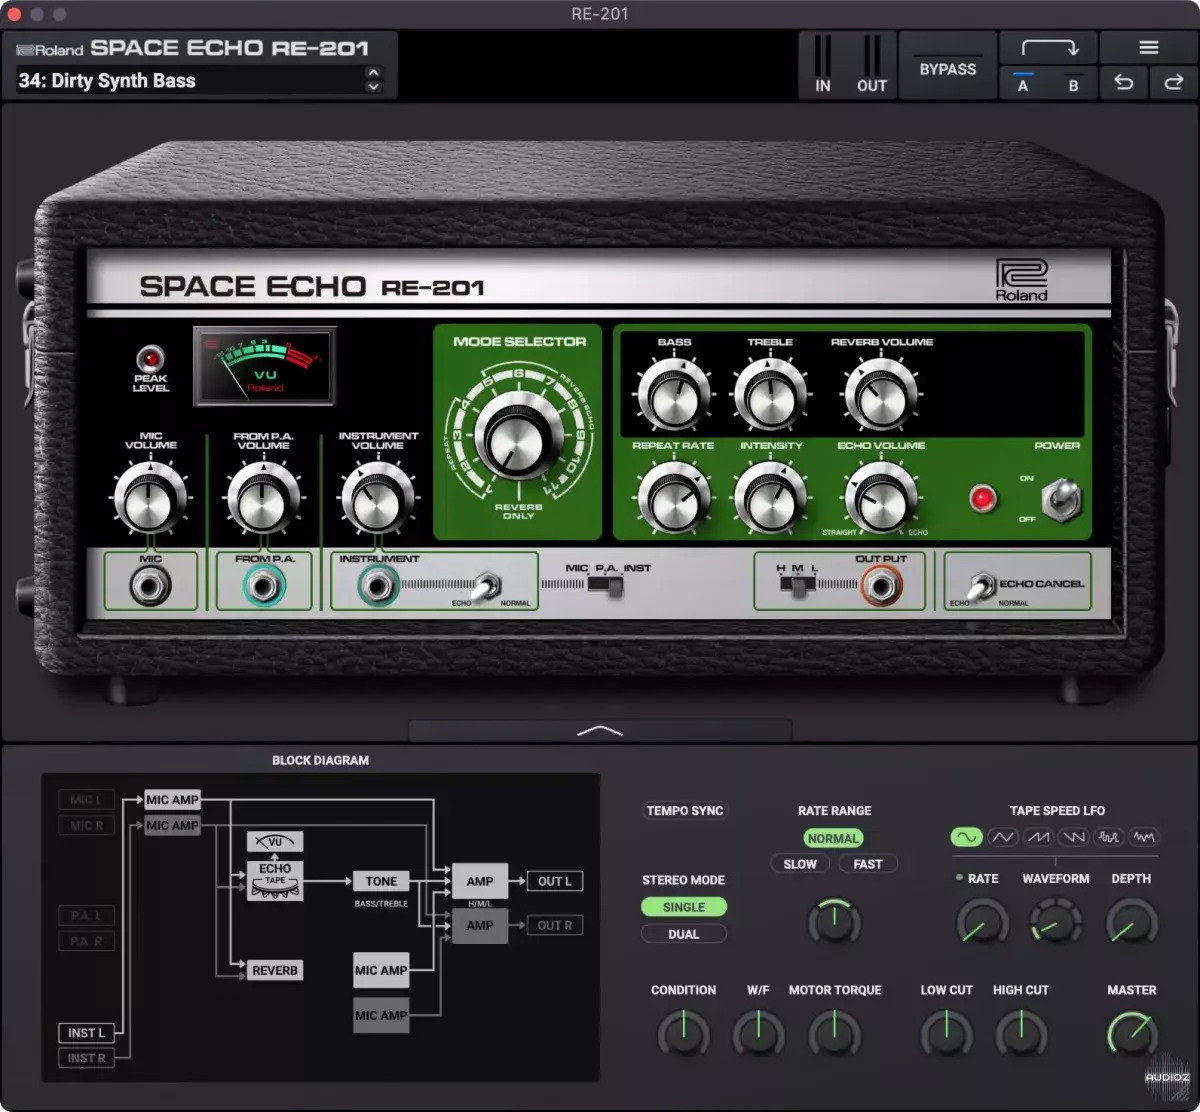Select SINGLE stereo mode
Viewport: 1200px width, 1112px height.
(684, 907)
